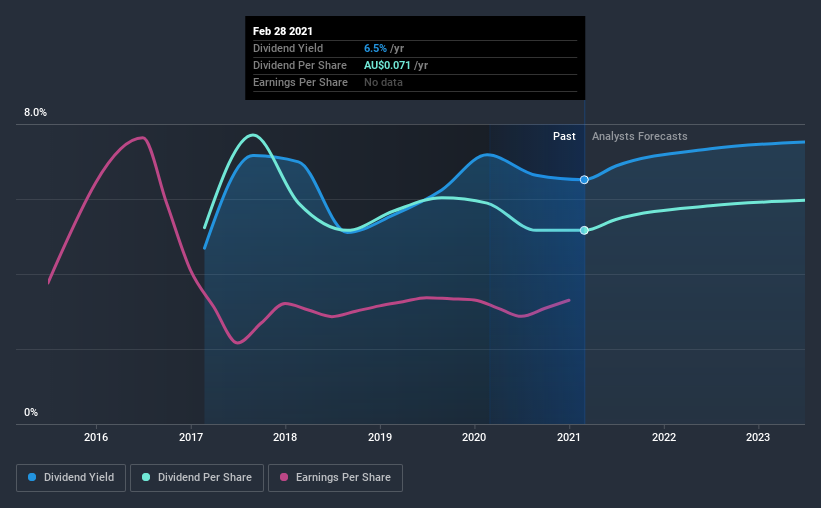821x508 pixels.
Task: Toggle the Dividend Per Share legend button
Action: click(197, 478)
